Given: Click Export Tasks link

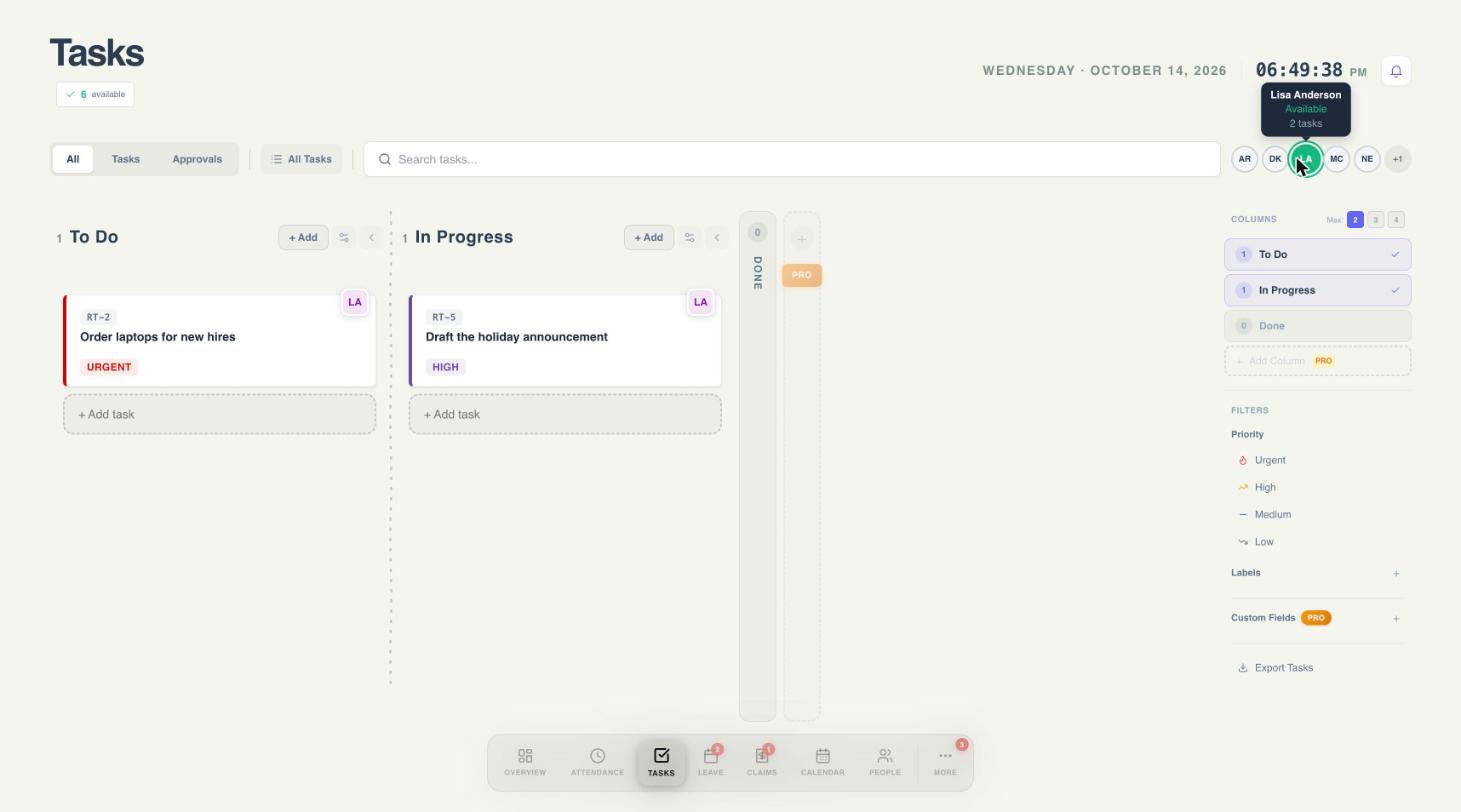Looking at the screenshot, I should click(1276, 668).
